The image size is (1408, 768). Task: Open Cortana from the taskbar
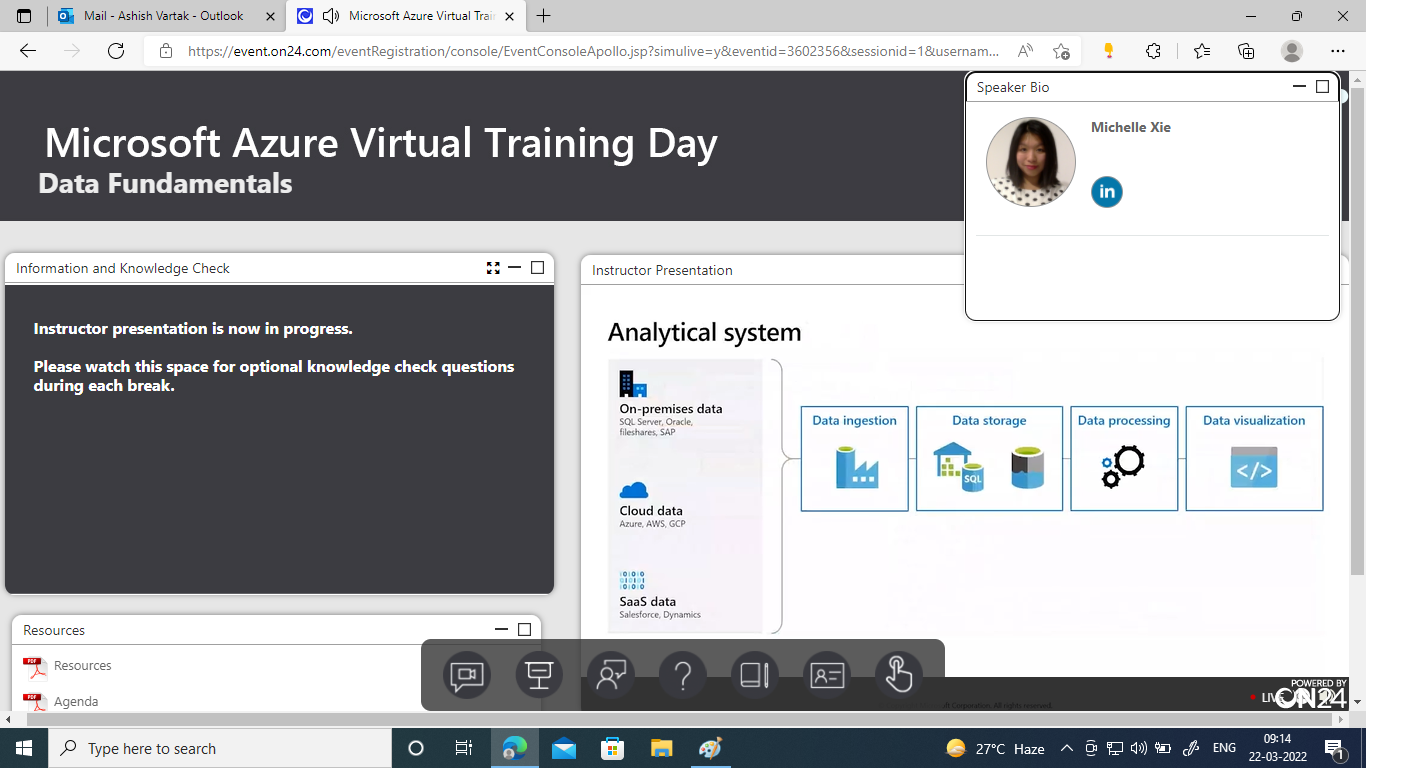416,748
